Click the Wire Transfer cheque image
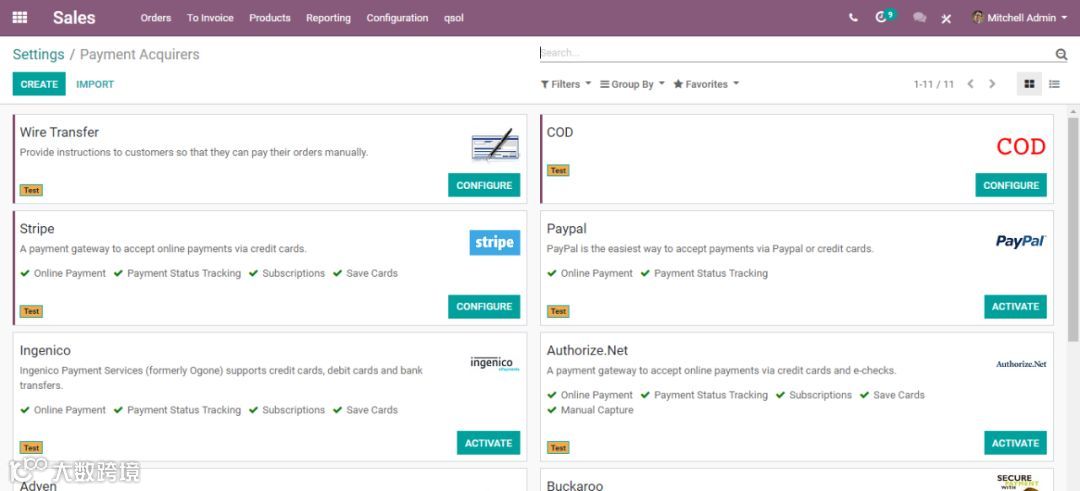 tap(495, 145)
